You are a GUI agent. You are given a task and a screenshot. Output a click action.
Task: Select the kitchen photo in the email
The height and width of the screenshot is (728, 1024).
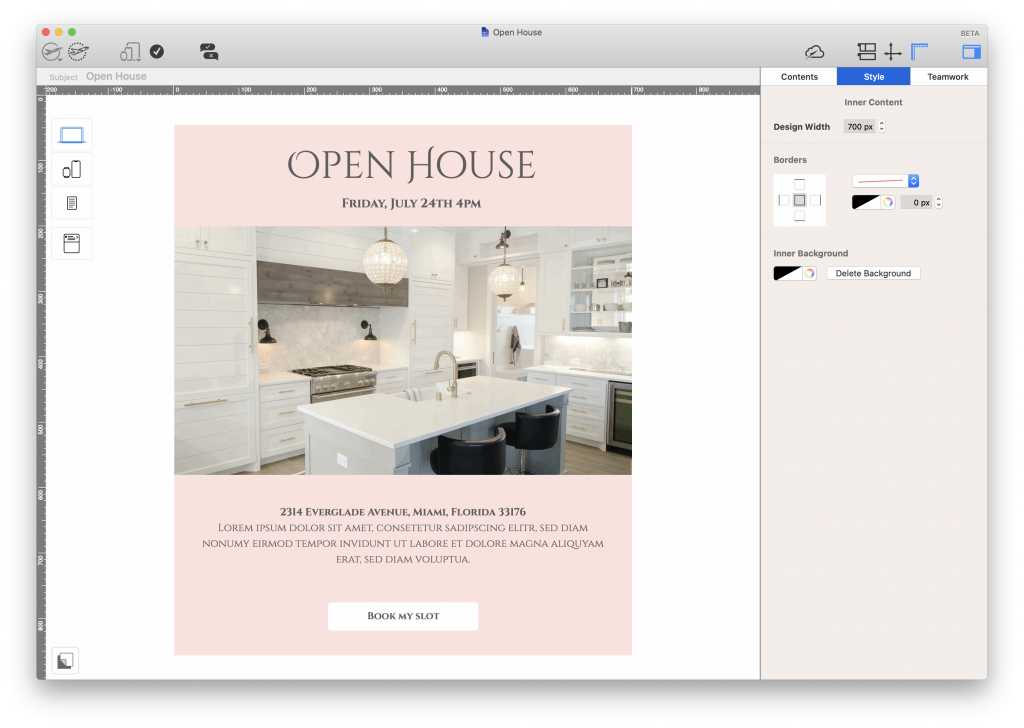tap(403, 351)
